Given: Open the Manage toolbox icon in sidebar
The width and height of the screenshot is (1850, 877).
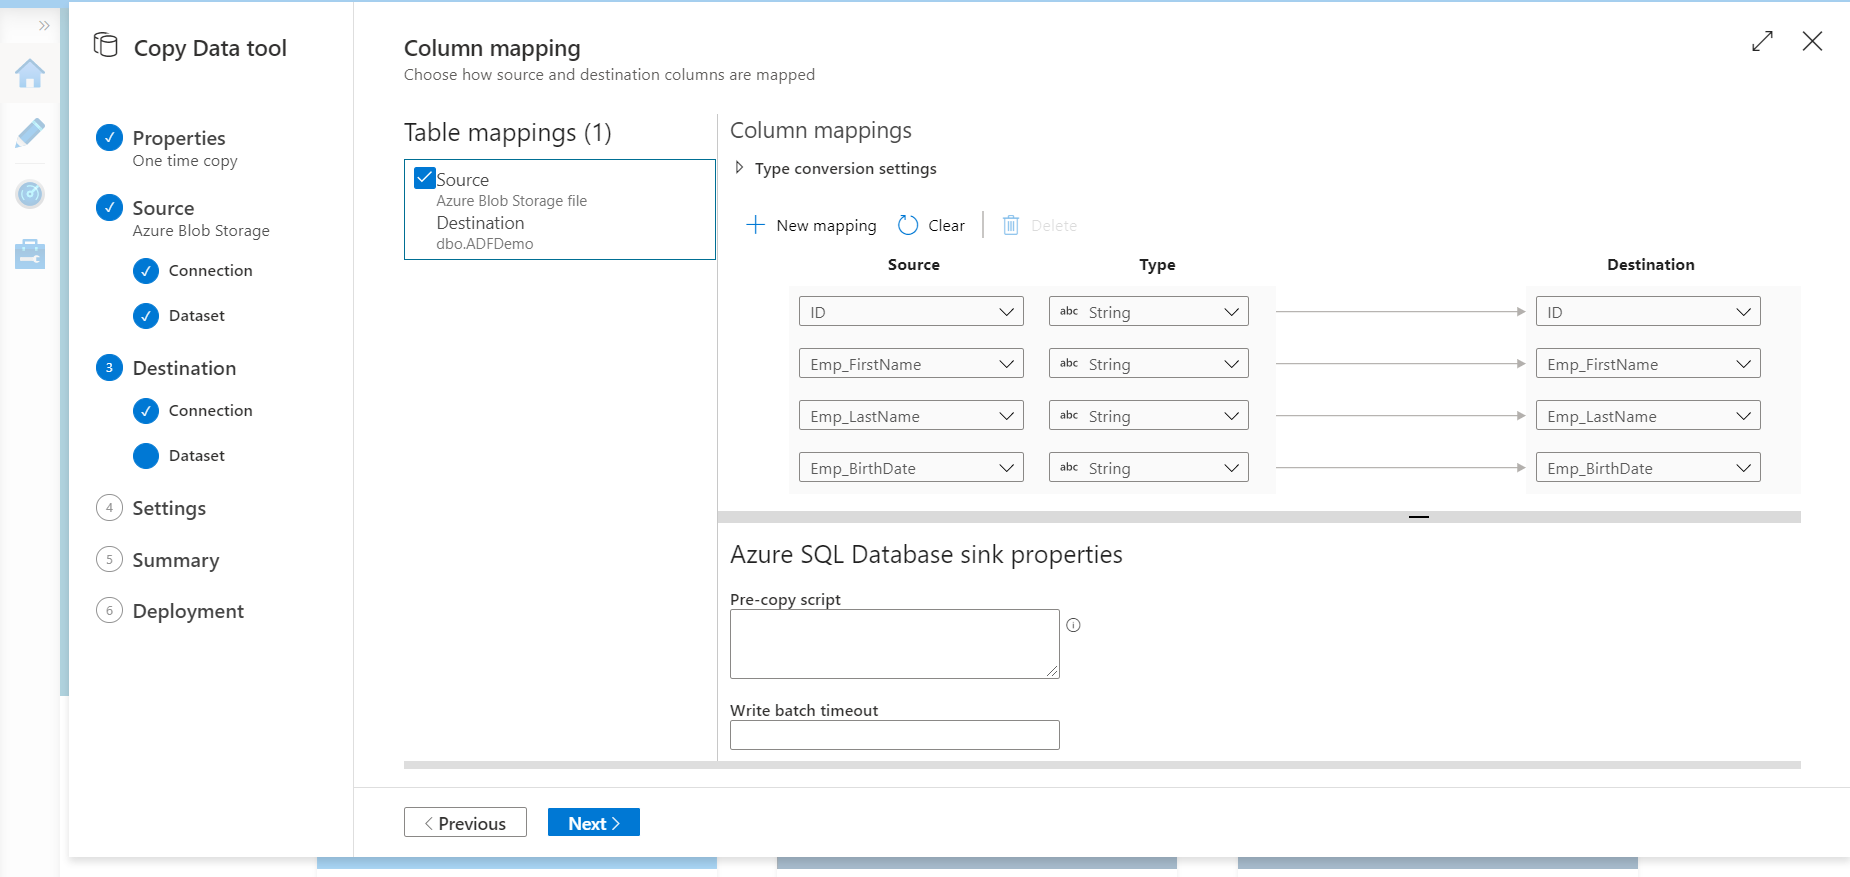Looking at the screenshot, I should [30, 254].
